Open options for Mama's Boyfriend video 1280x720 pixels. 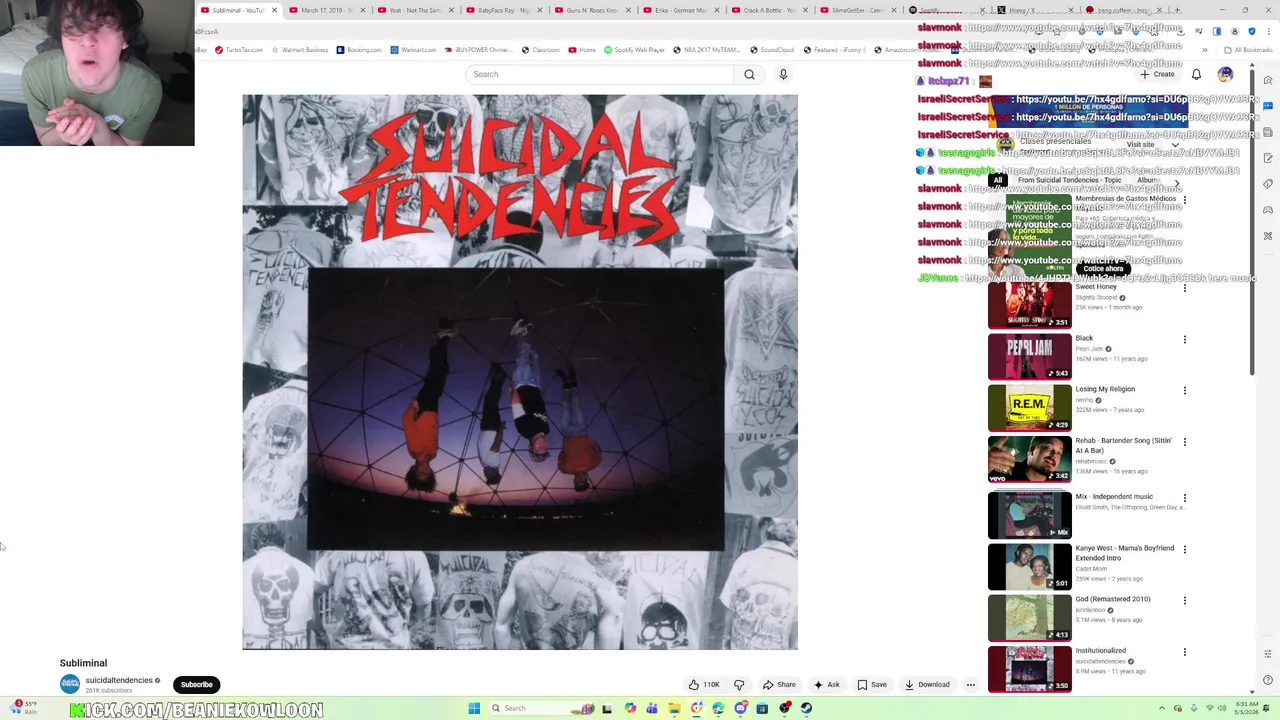(1185, 550)
